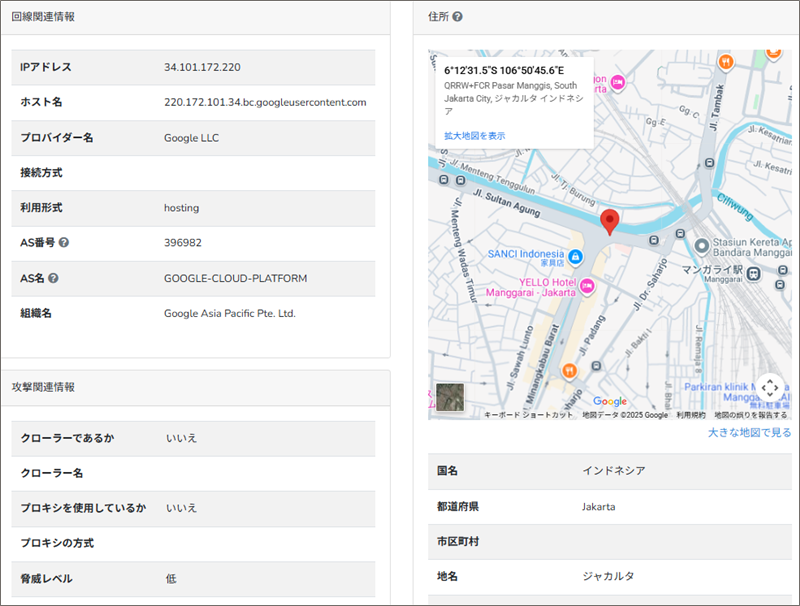Click the Stasiun Kereta Api Bandara marker

click(703, 245)
